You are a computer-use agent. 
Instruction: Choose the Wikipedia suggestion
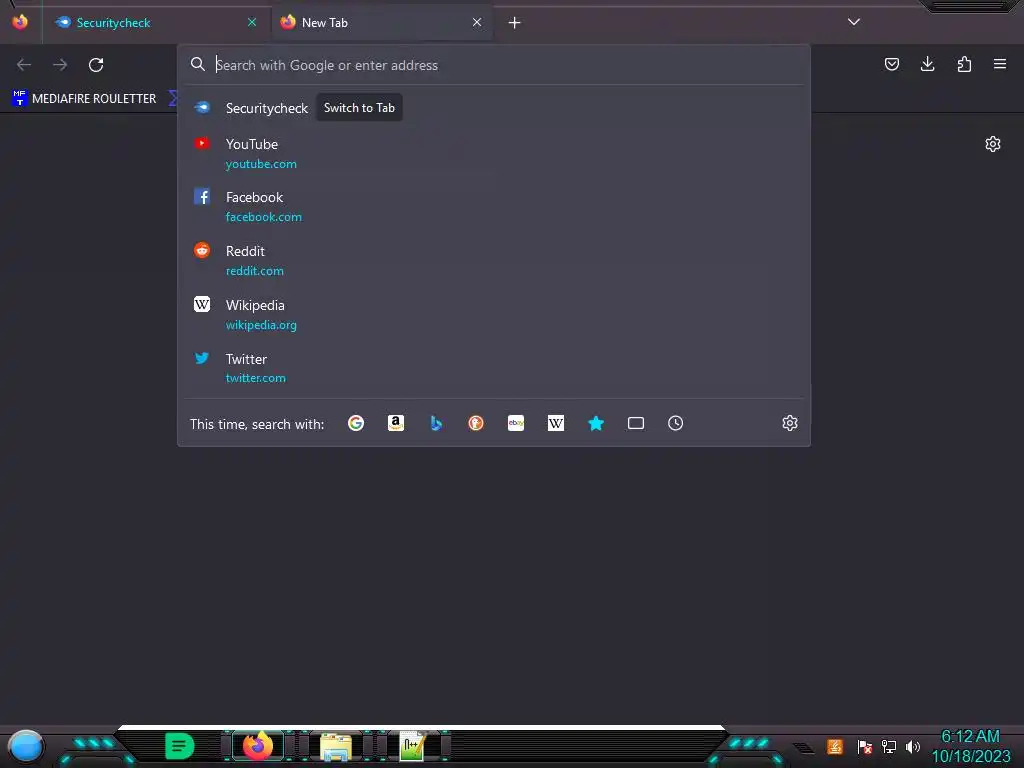494,314
